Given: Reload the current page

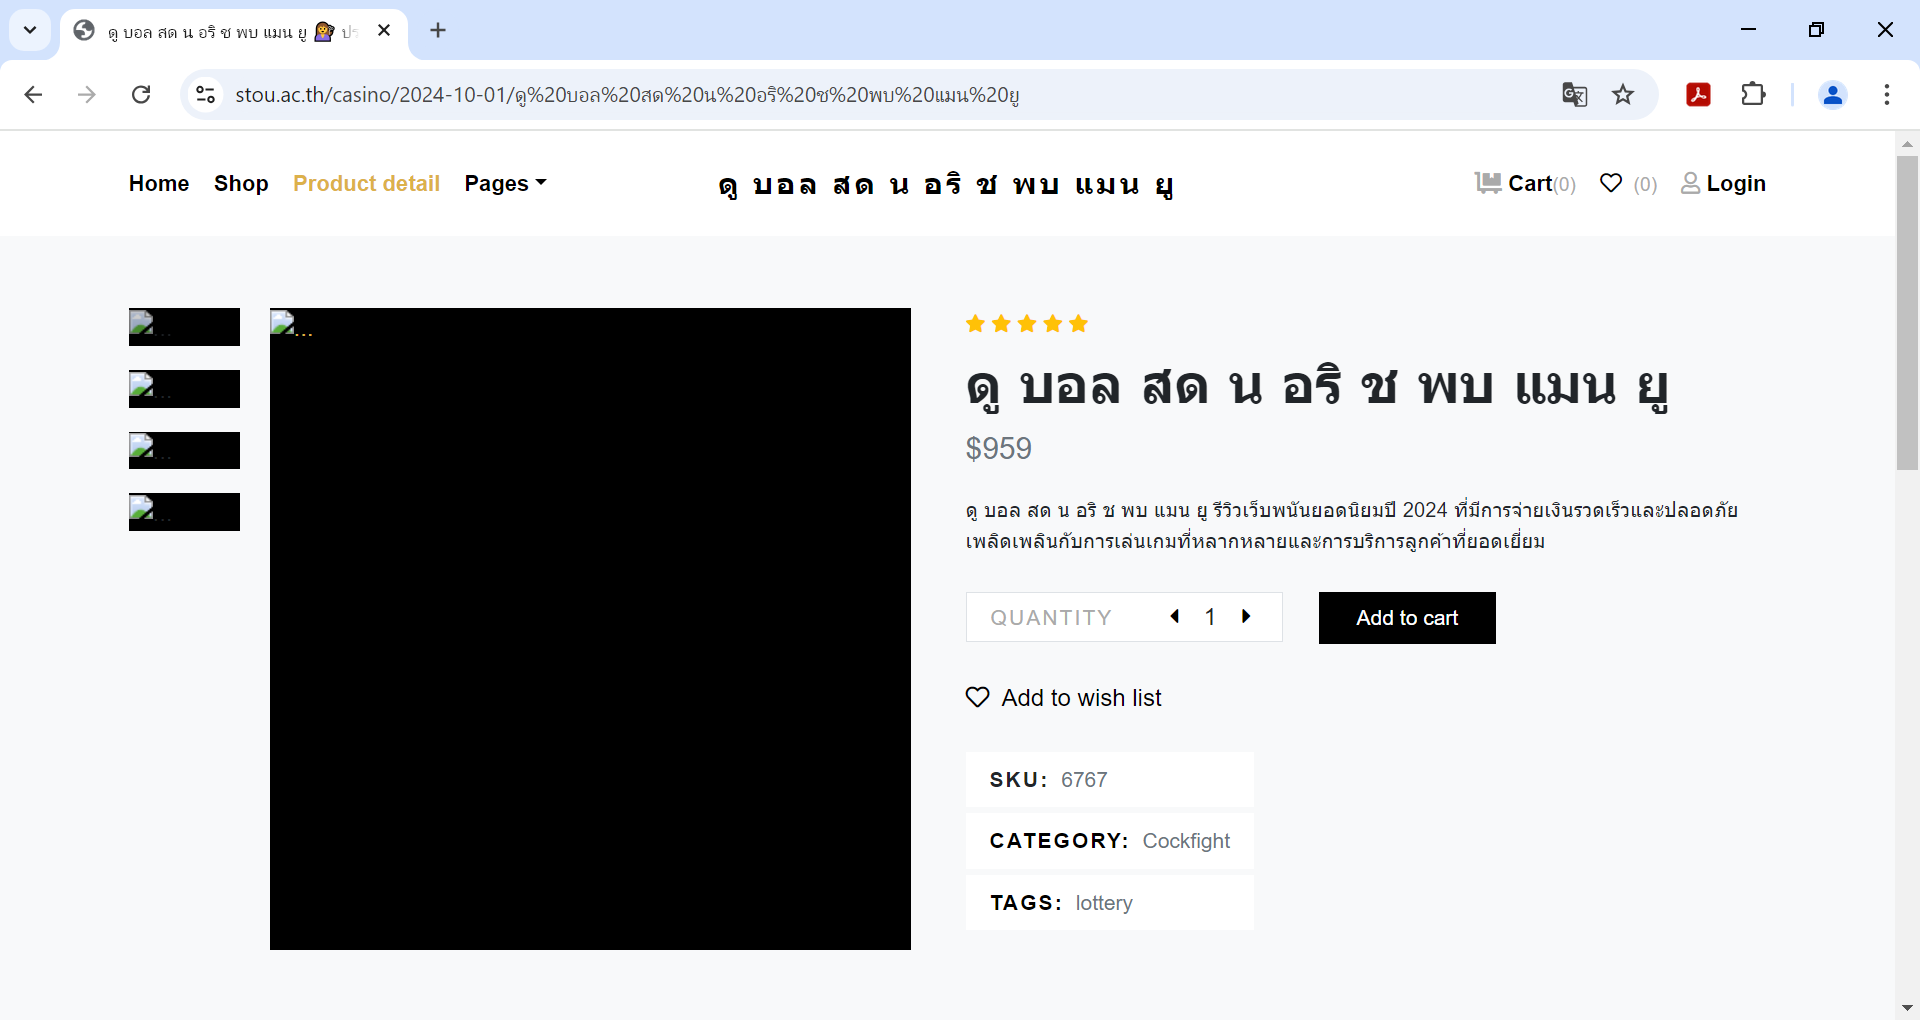Looking at the screenshot, I should click(141, 94).
